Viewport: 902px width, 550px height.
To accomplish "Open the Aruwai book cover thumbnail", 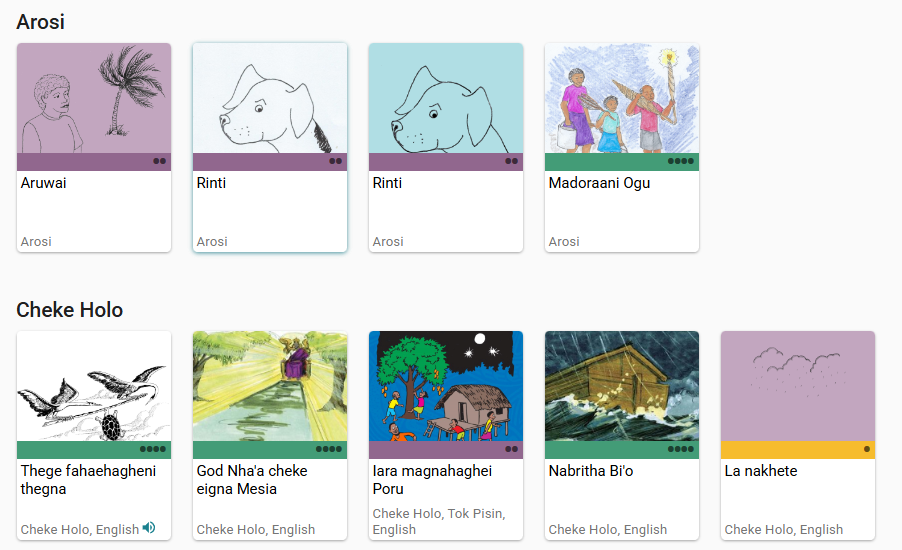I will pyautogui.click(x=94, y=98).
